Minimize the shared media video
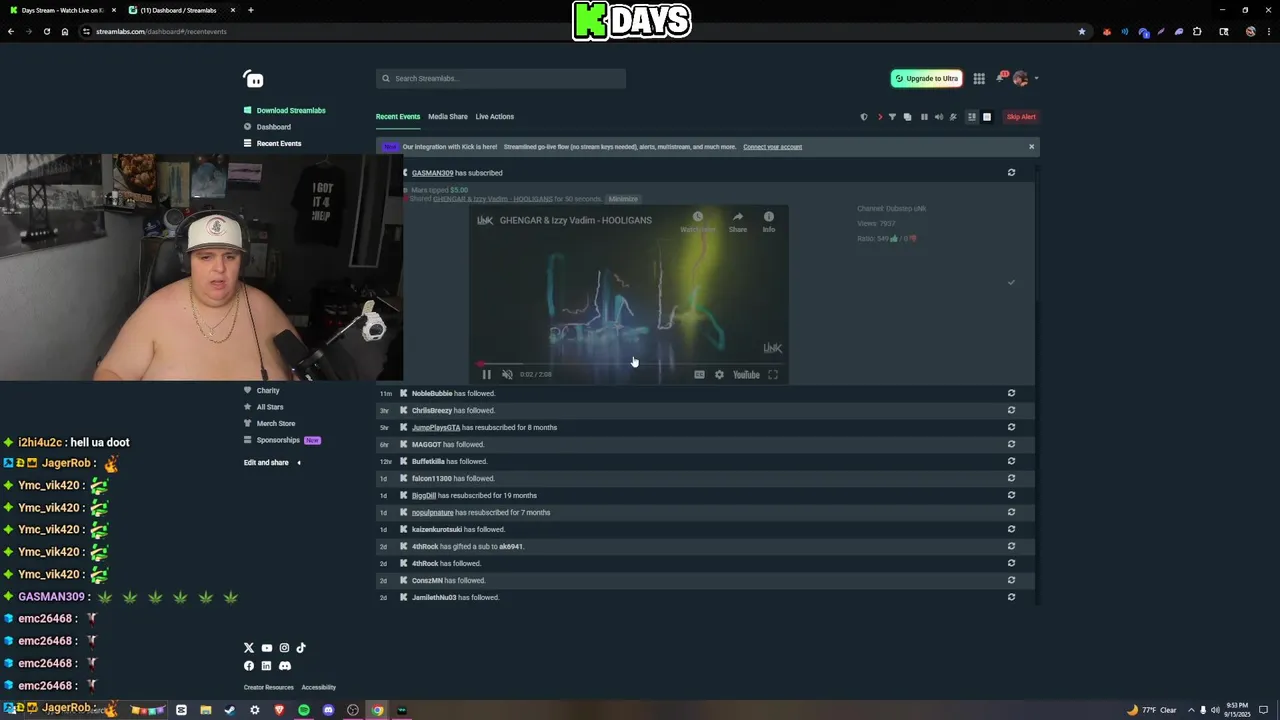This screenshot has width=1280, height=720. pos(623,199)
